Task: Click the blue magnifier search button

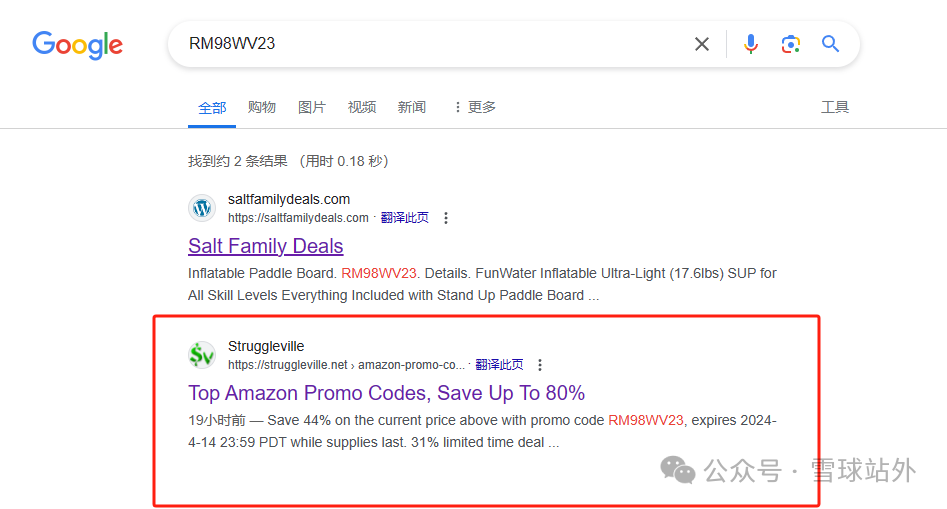Action: [x=830, y=44]
